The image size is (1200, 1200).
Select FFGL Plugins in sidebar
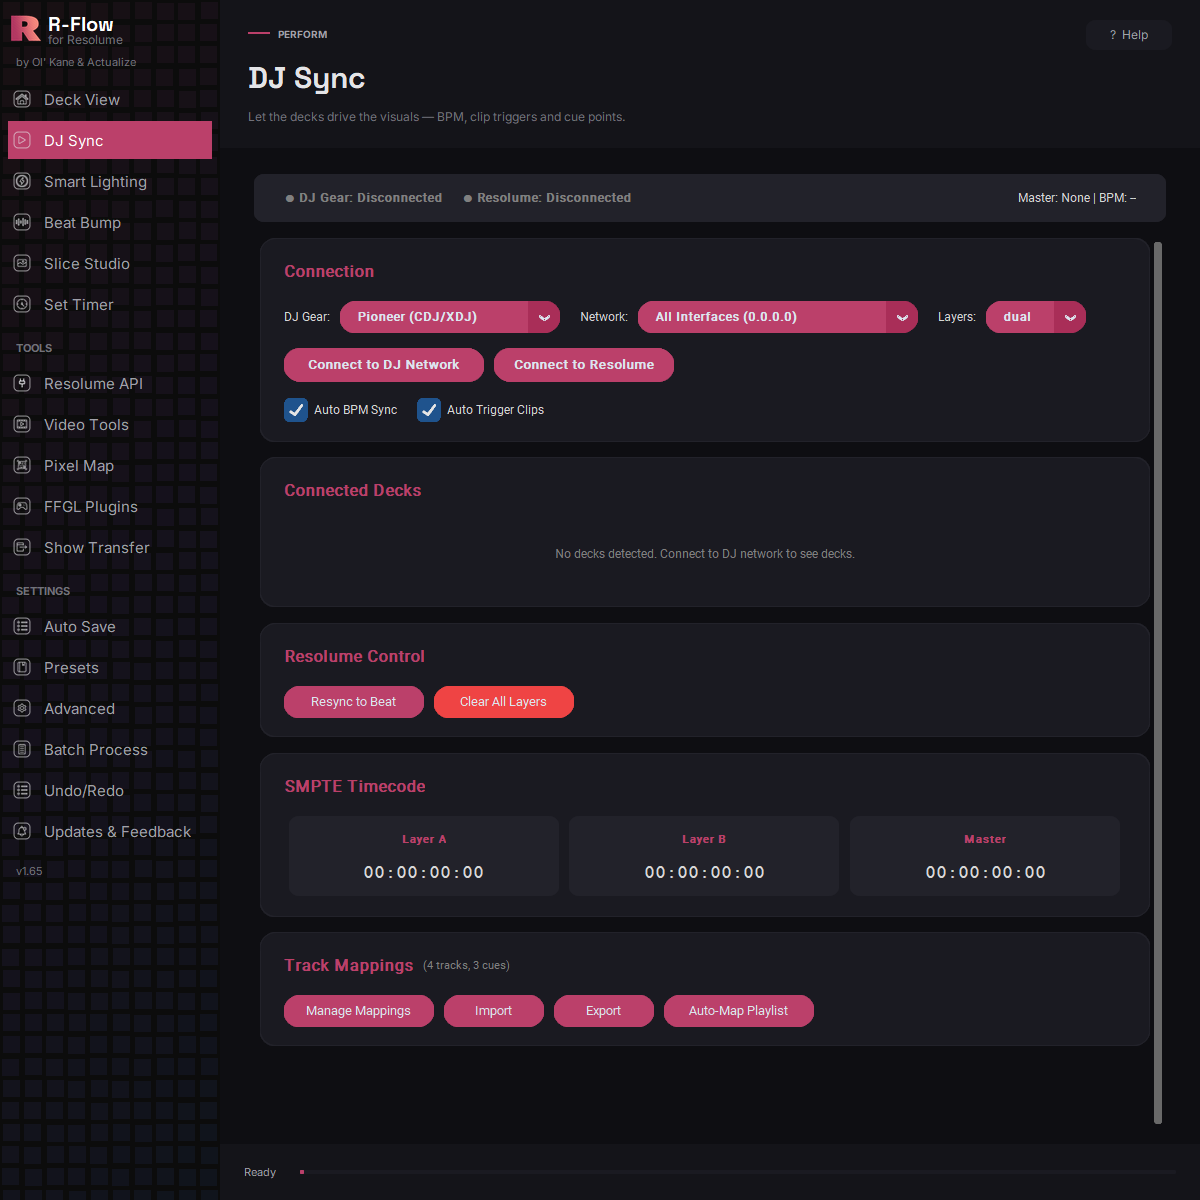[x=110, y=506]
